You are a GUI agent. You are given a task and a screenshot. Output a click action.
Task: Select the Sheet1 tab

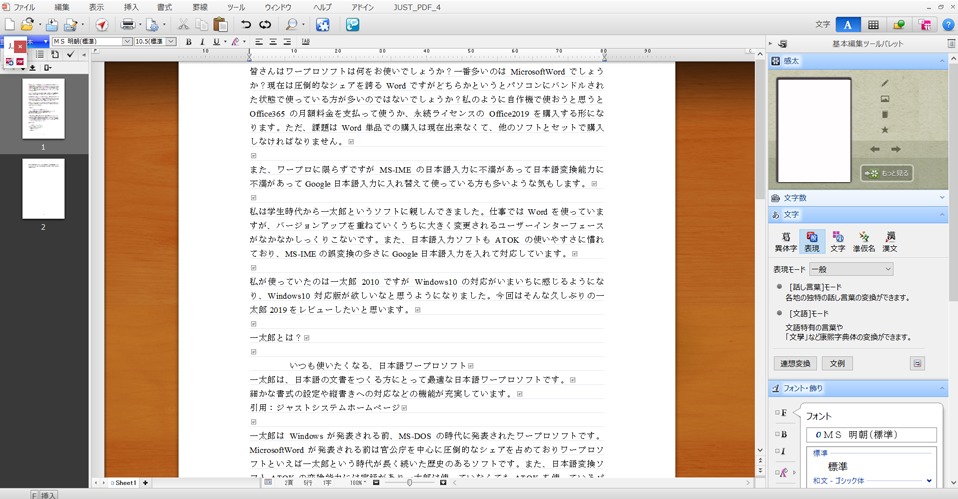(x=124, y=483)
